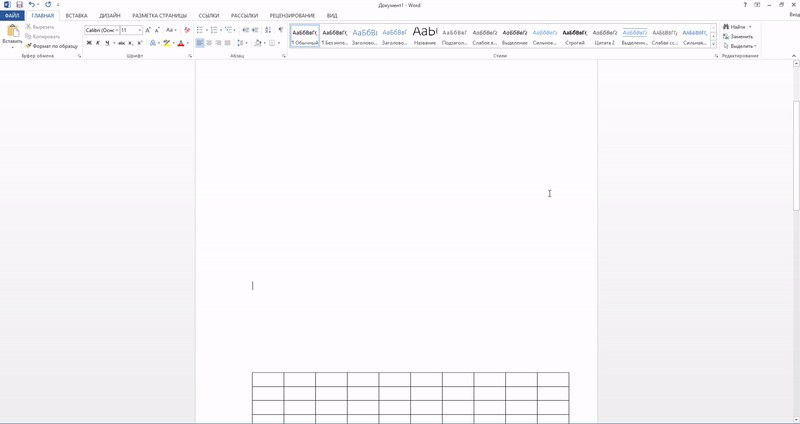Apply the Название title style
800x424 pixels.
pyautogui.click(x=425, y=36)
